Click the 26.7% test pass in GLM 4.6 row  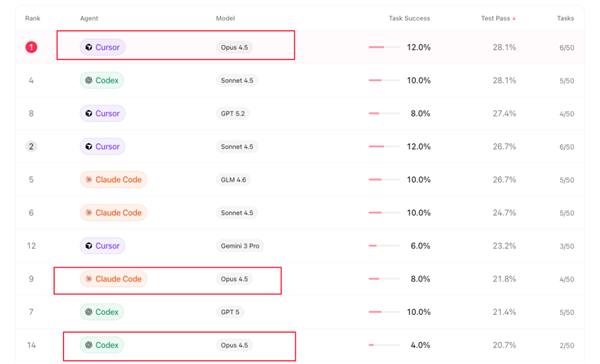click(x=504, y=180)
